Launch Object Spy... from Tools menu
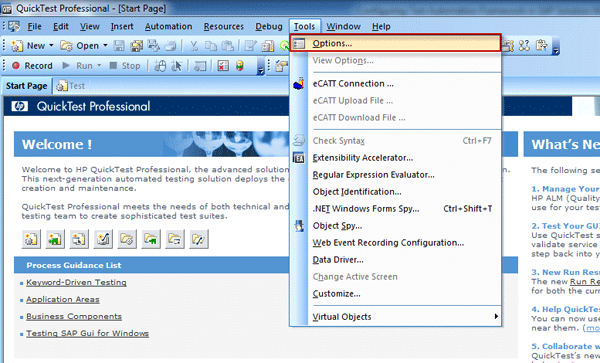This screenshot has width=600, height=363. 395,226
